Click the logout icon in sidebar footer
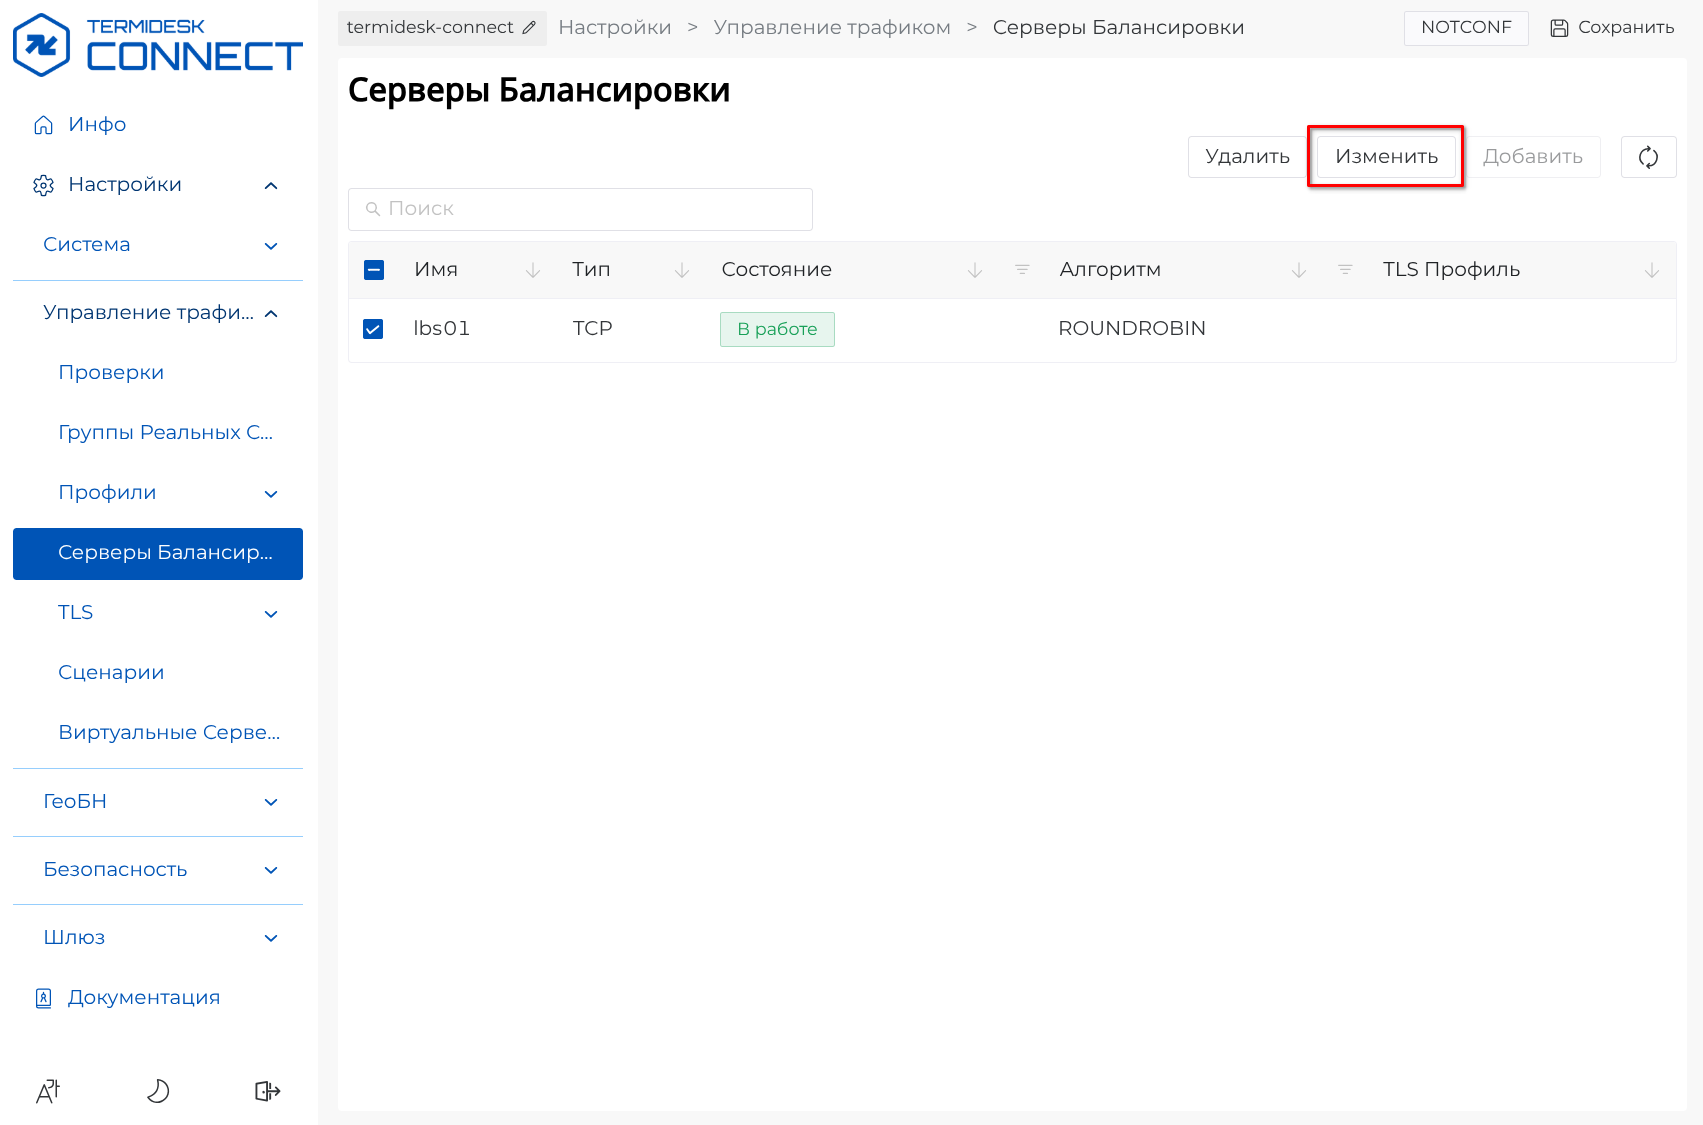Image resolution: width=1703 pixels, height=1125 pixels. tap(267, 1091)
